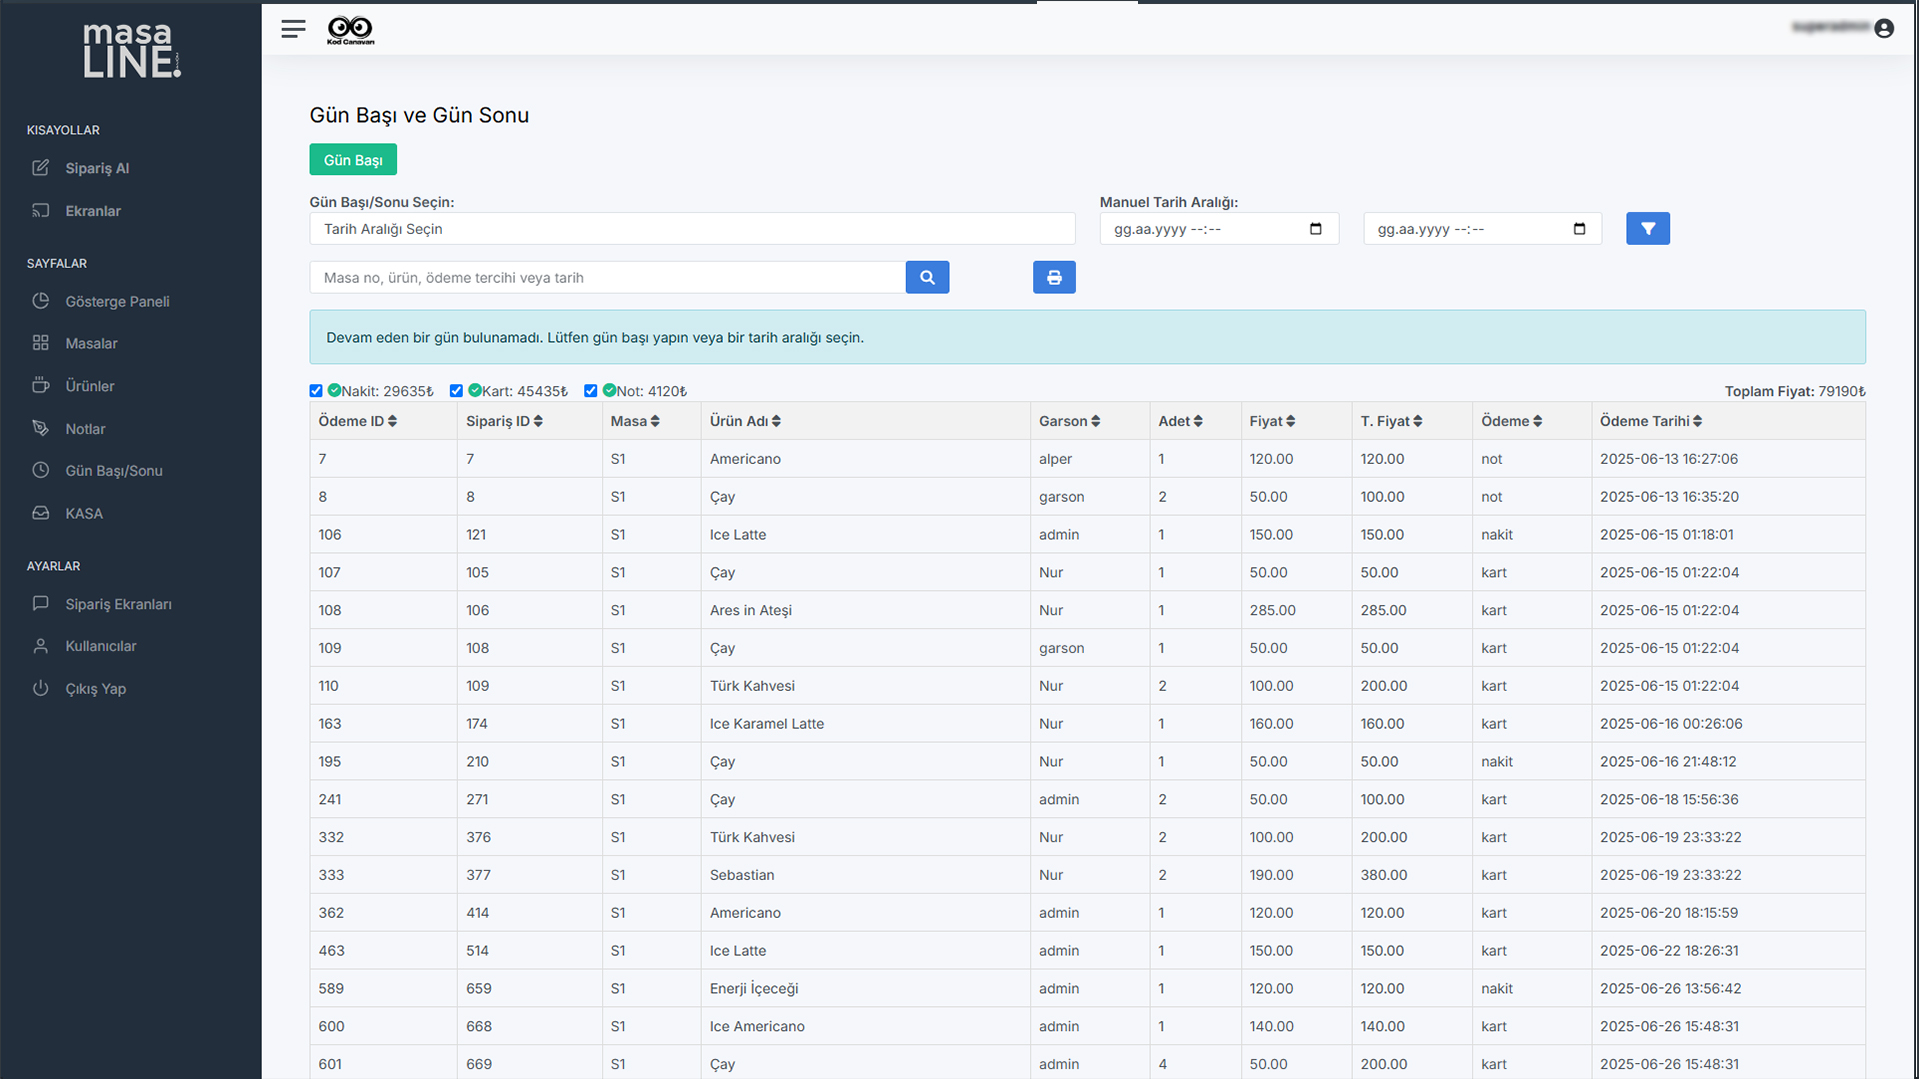Image resolution: width=1919 pixels, height=1079 pixels.
Task: Click the printer icon button
Action: pos(1054,278)
